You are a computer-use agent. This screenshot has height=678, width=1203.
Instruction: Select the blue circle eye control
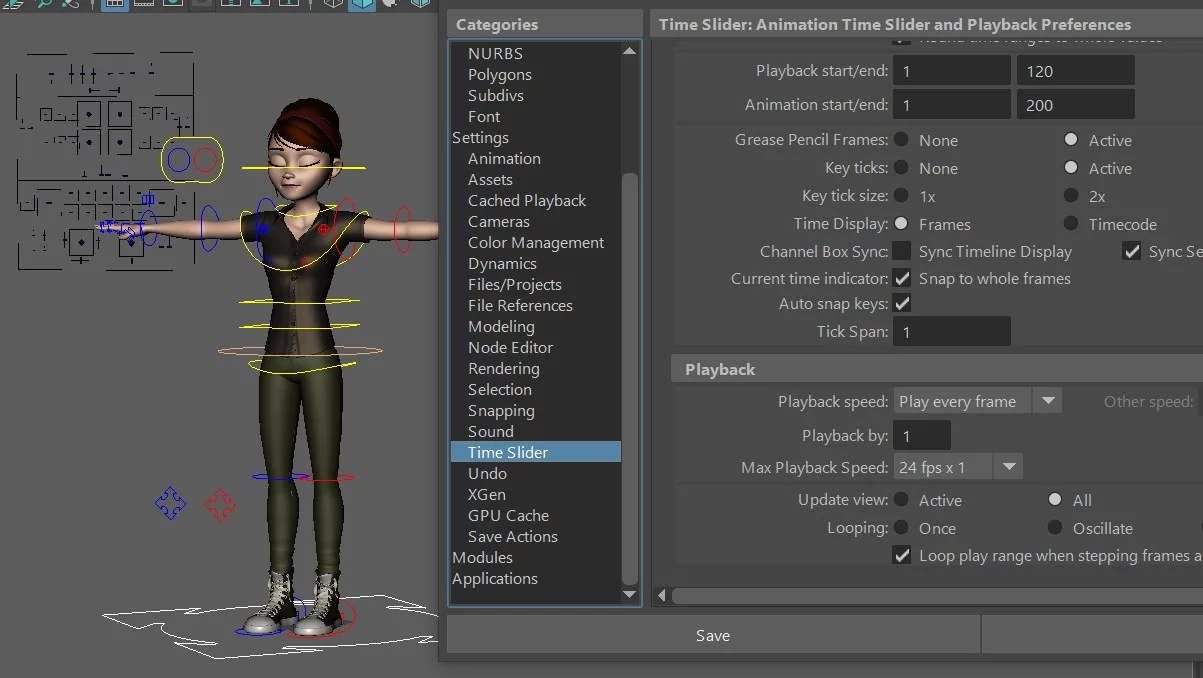point(179,160)
